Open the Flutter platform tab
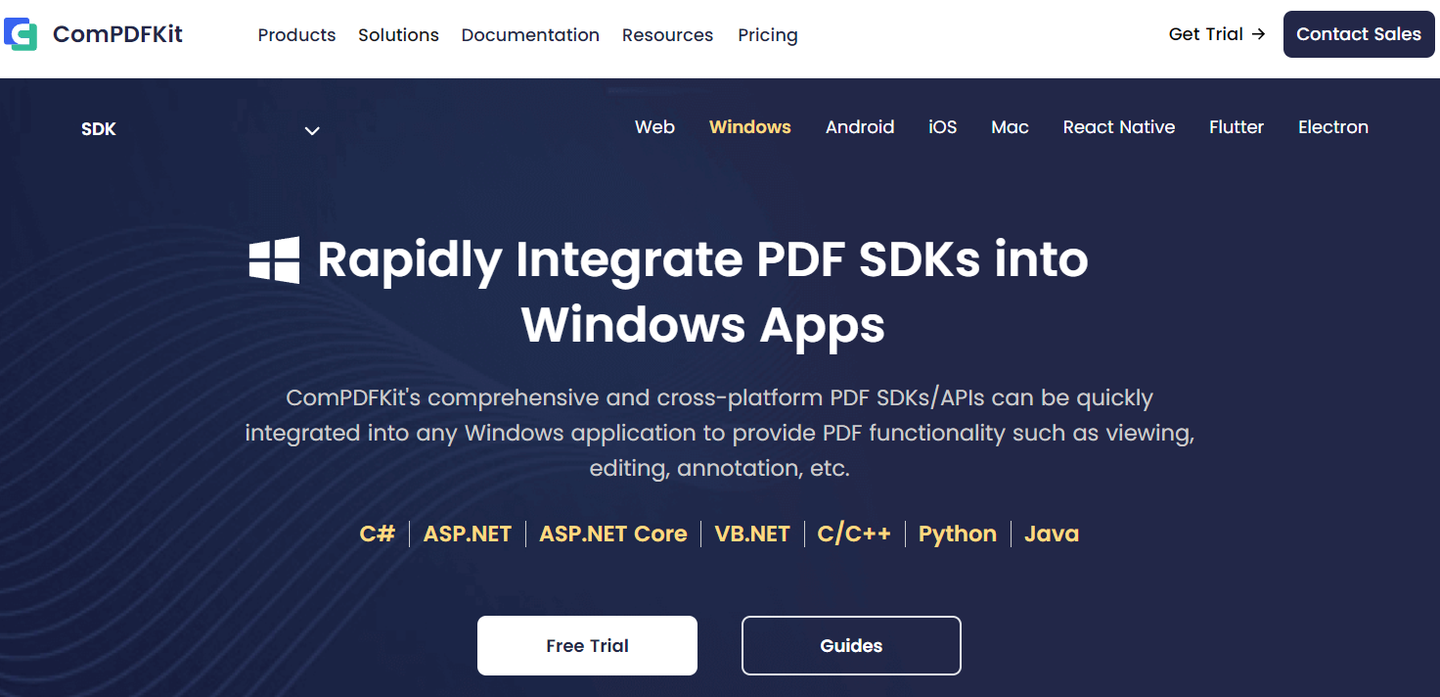1440x697 pixels. click(x=1236, y=127)
